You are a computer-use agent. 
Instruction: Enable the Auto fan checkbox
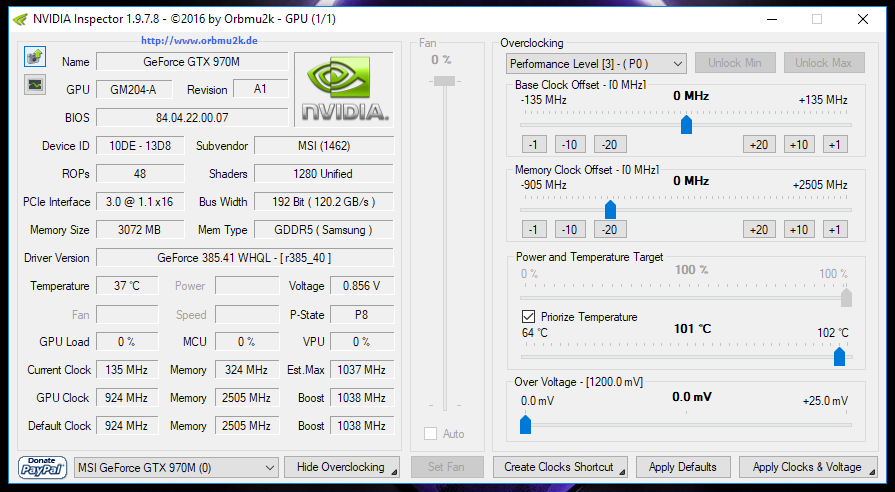click(x=430, y=434)
